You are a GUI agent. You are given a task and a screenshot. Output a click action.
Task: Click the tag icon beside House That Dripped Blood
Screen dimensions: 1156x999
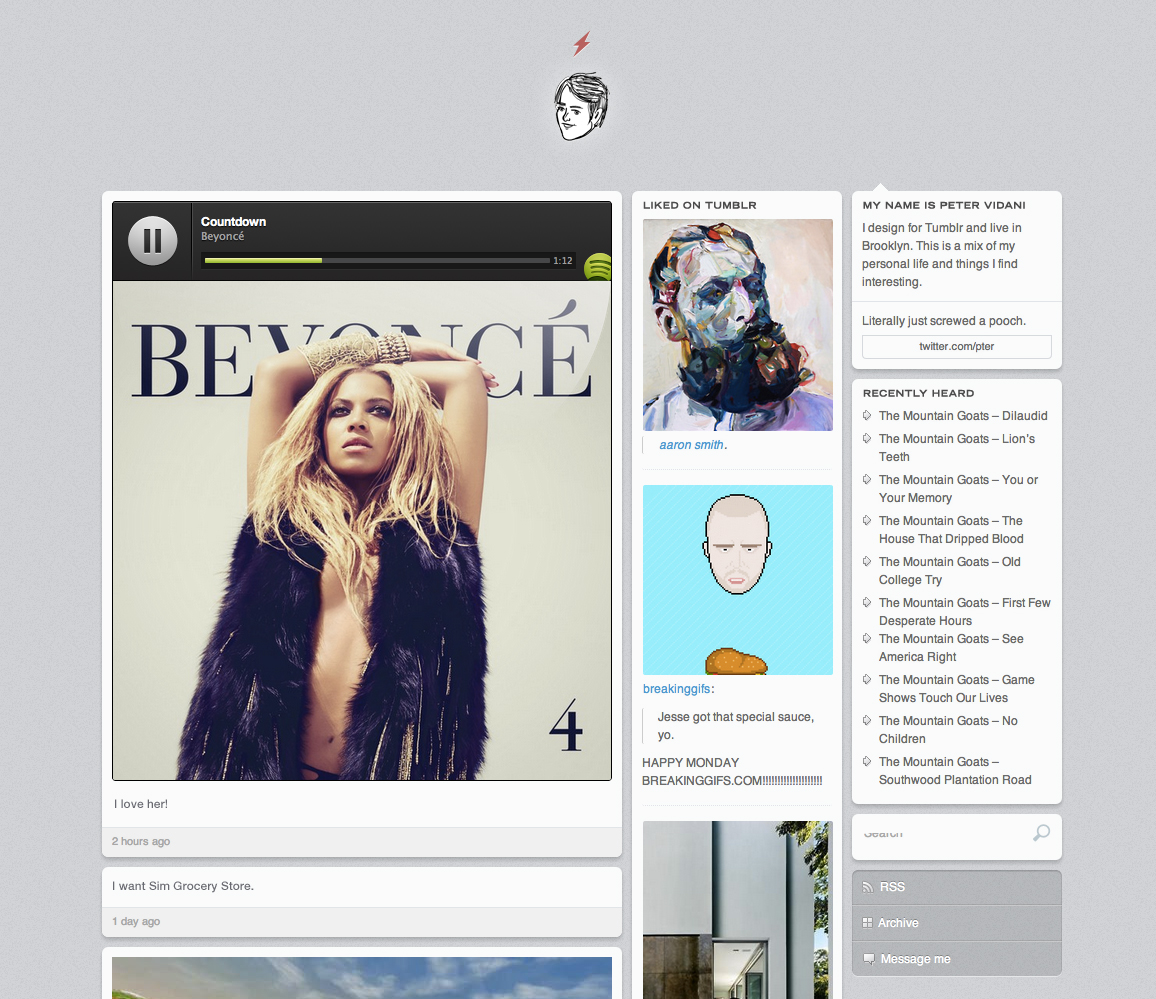pyautogui.click(x=867, y=520)
